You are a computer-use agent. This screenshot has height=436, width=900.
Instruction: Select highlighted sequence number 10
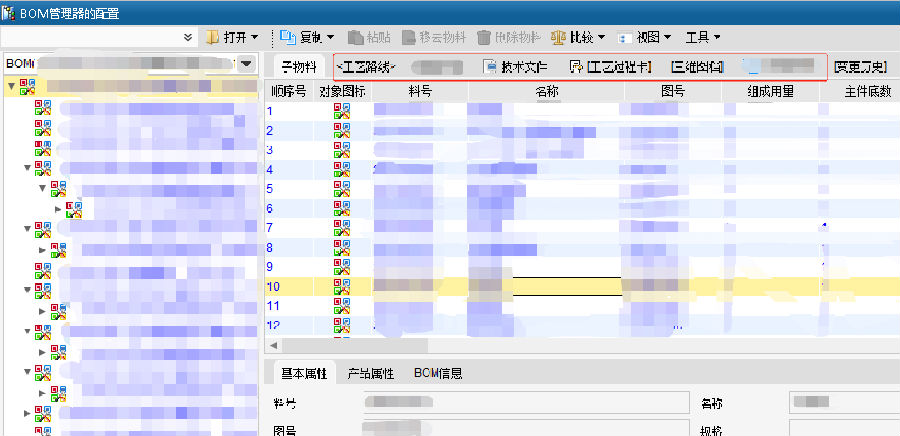(273, 287)
